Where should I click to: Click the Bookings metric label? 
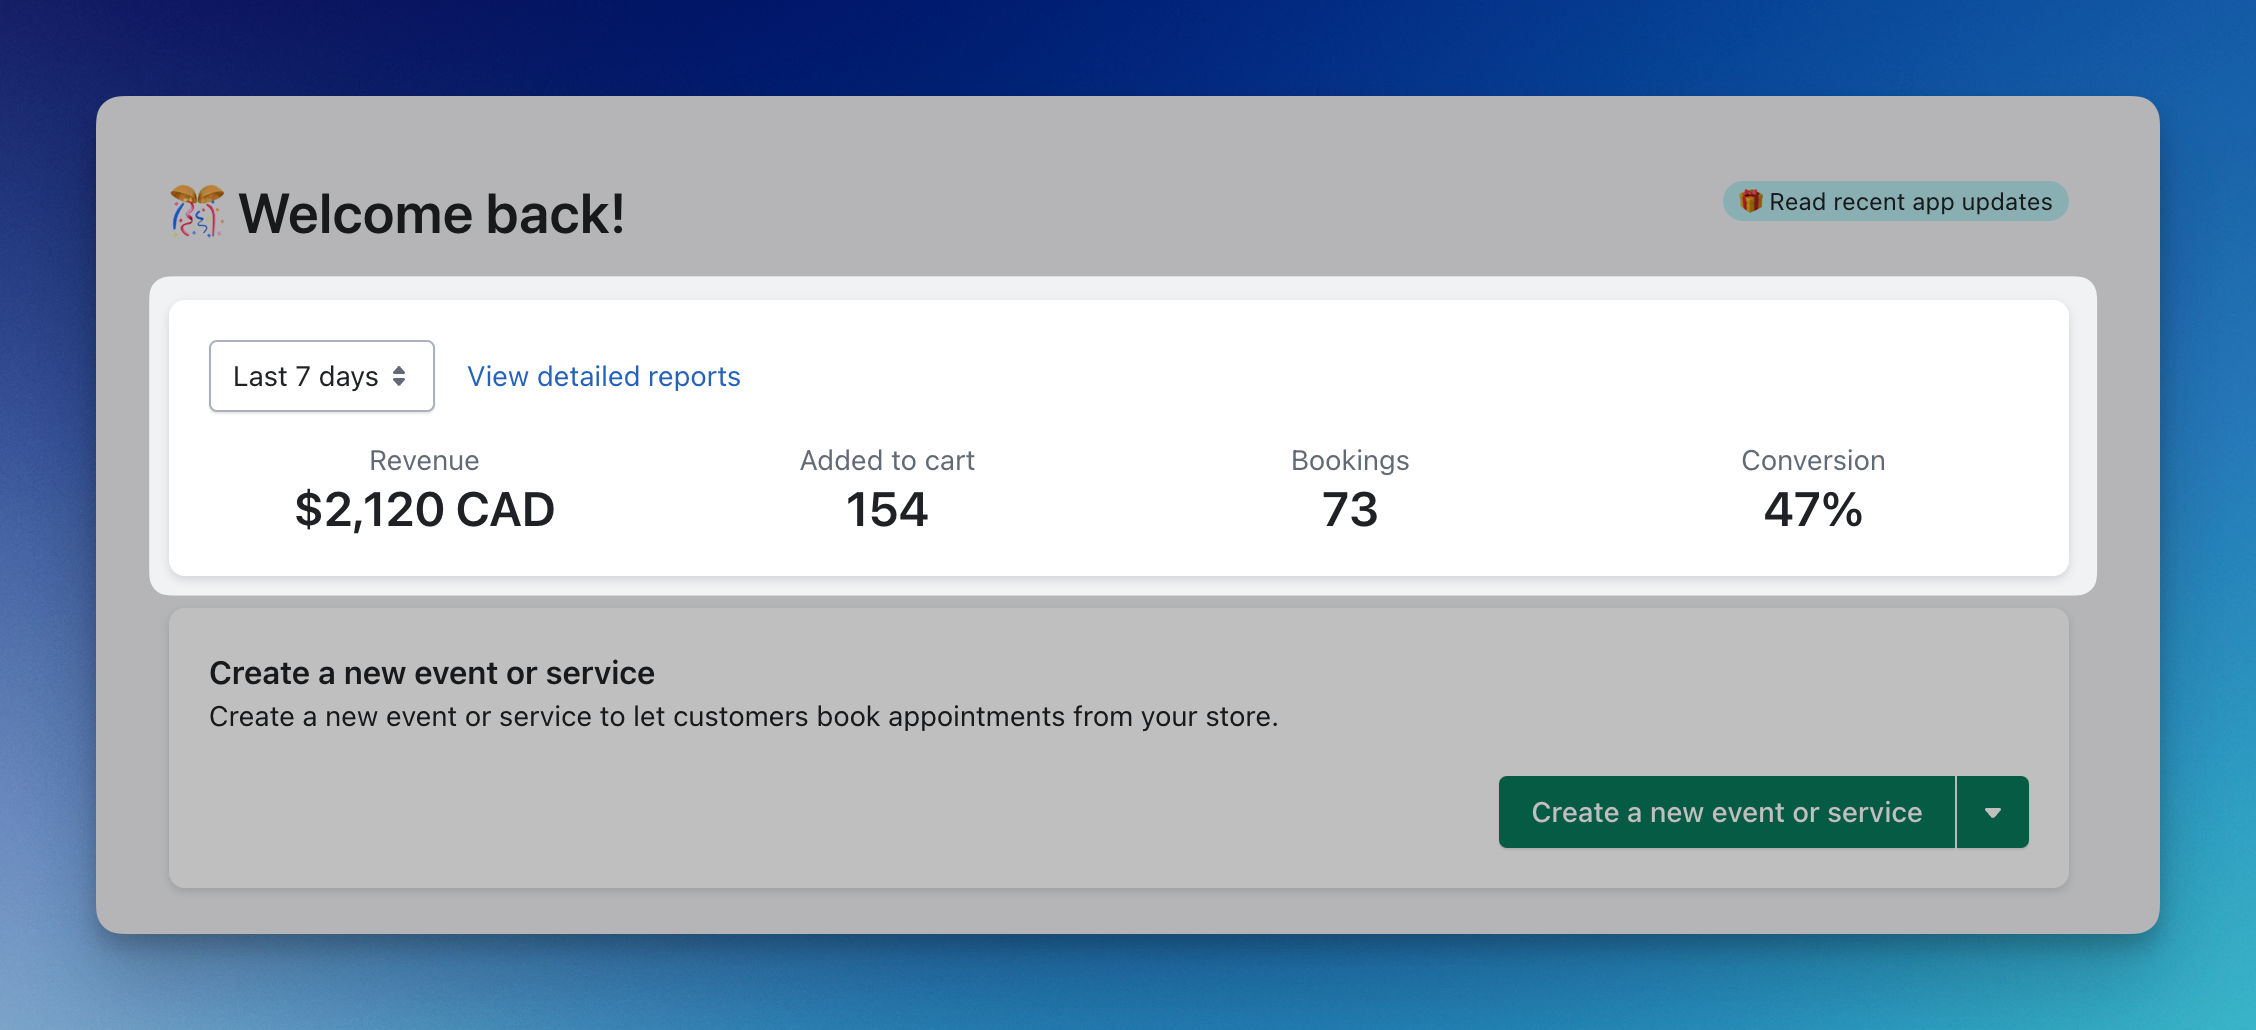coord(1350,460)
